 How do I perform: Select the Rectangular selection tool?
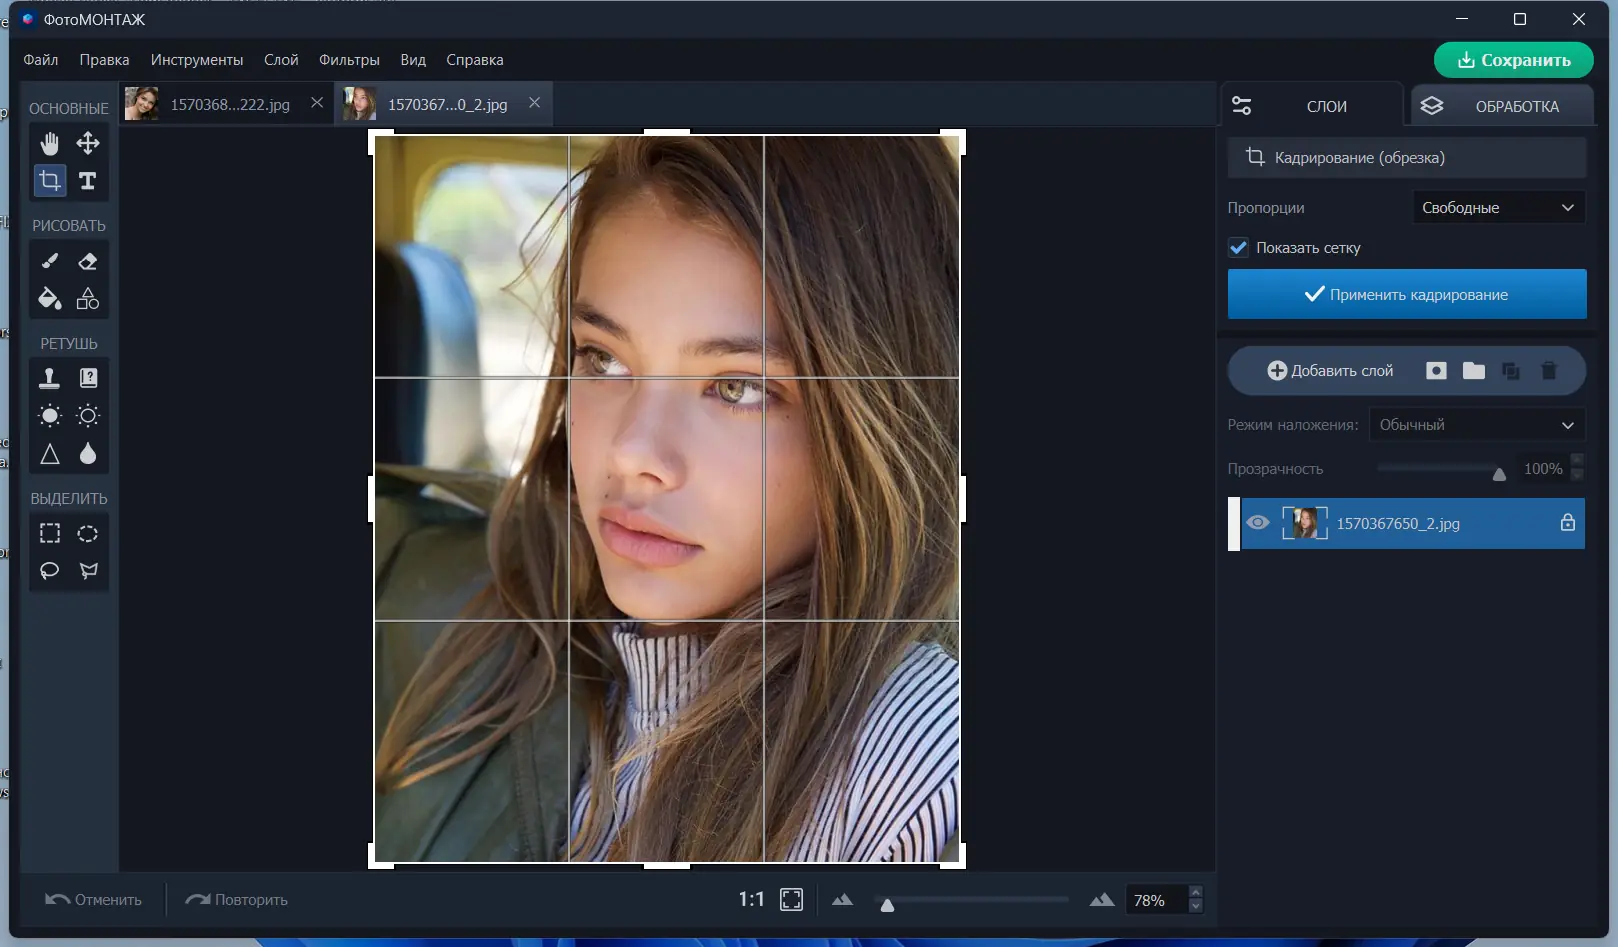coord(49,533)
